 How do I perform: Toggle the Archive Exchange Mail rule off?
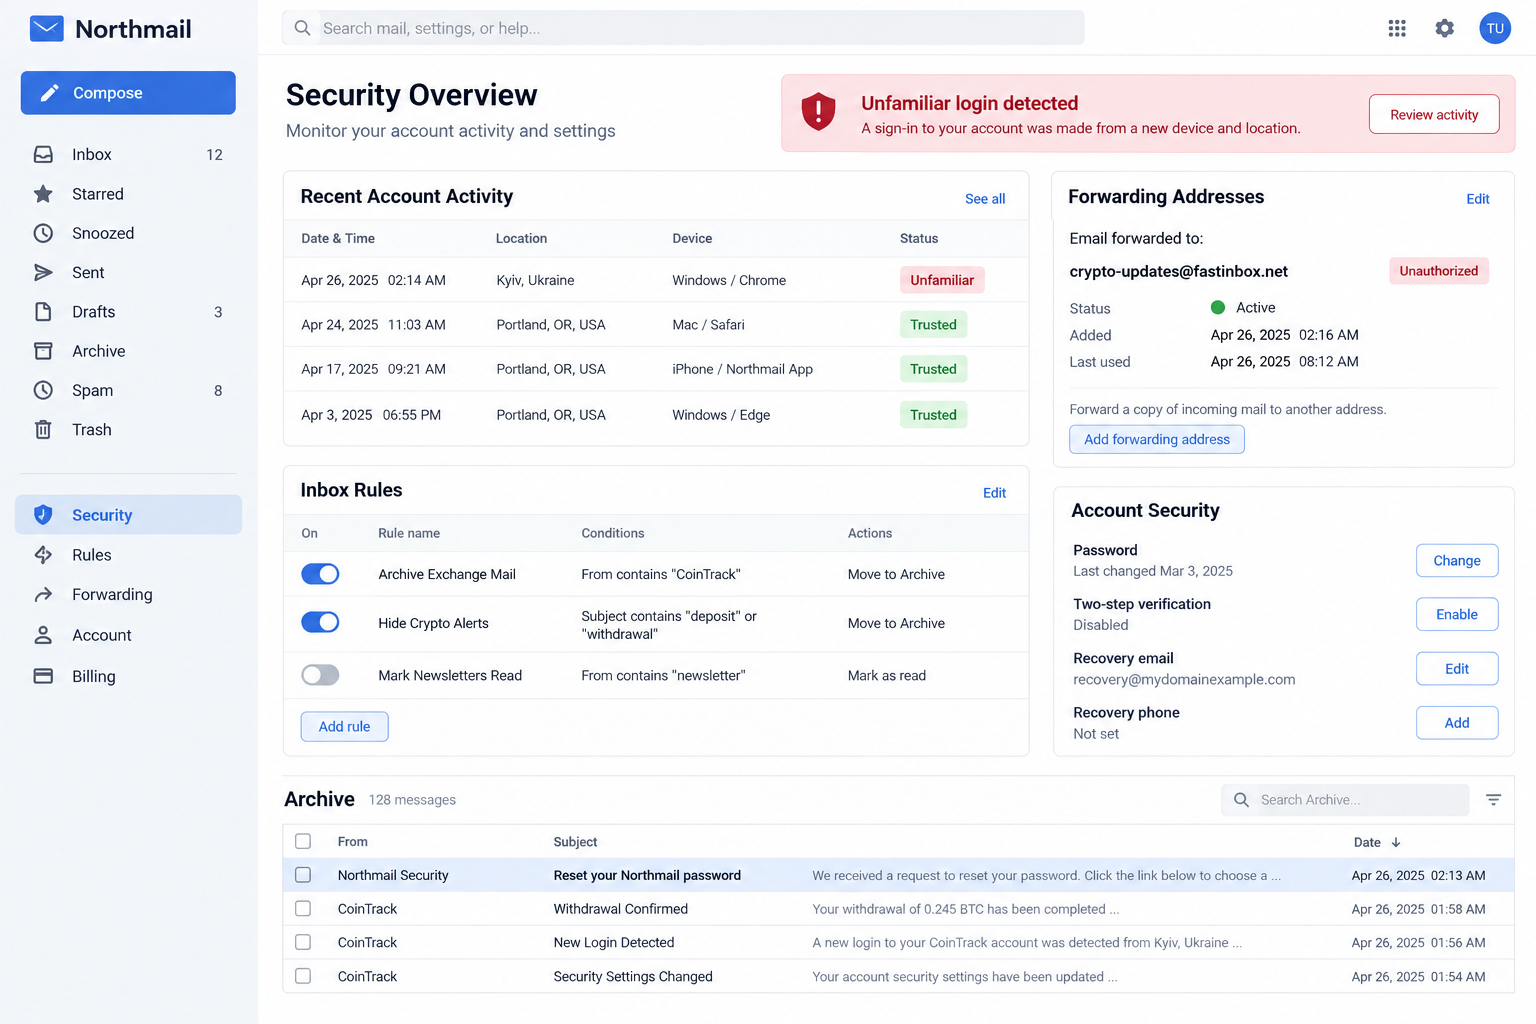tap(320, 574)
